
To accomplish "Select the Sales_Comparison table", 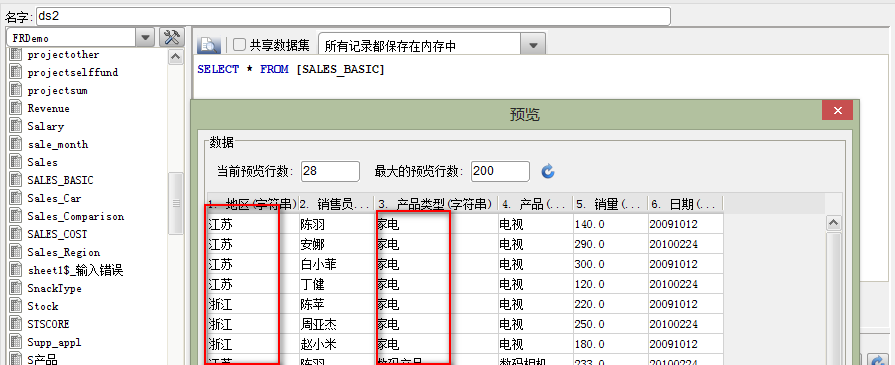I will [x=75, y=216].
